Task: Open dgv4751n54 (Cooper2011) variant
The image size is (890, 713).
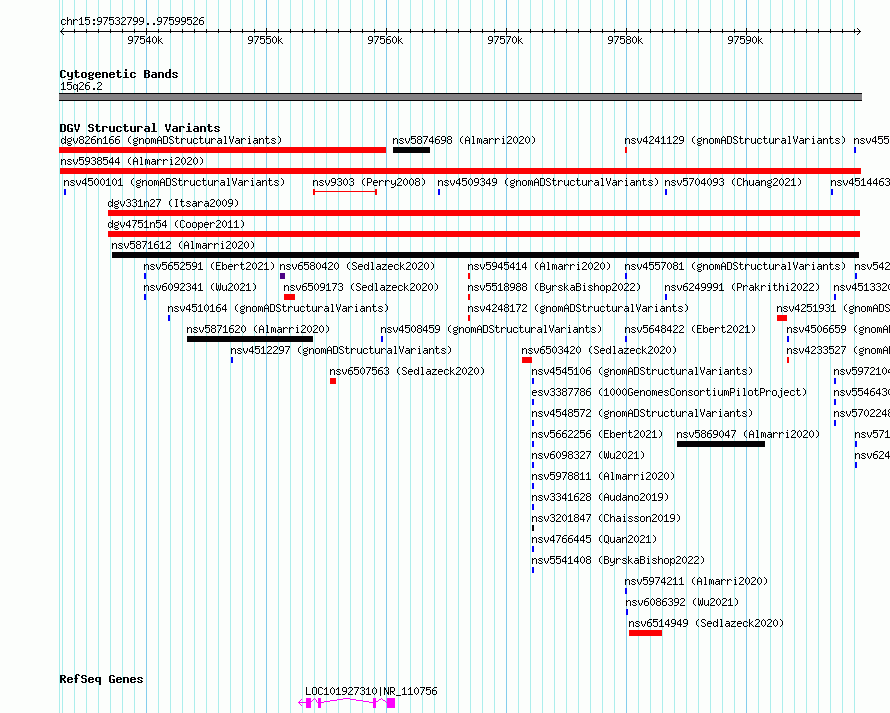Action: [176, 224]
